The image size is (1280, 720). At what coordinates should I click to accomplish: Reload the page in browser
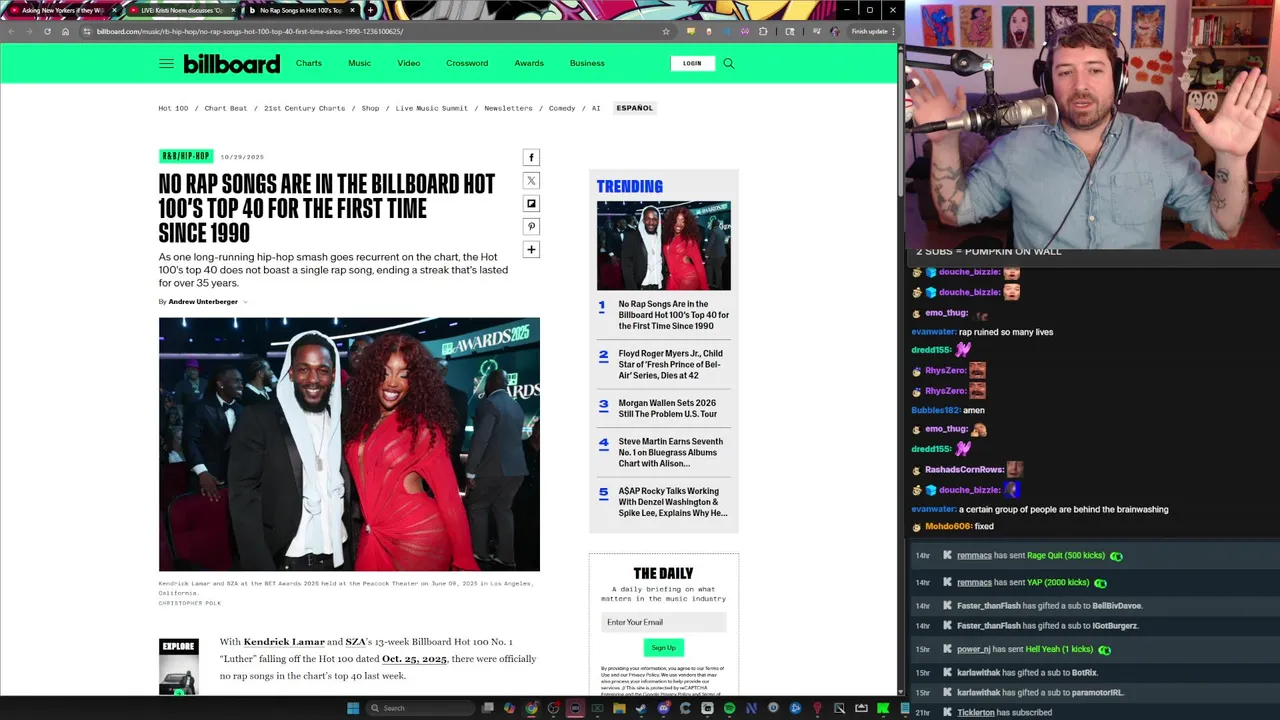[47, 31]
